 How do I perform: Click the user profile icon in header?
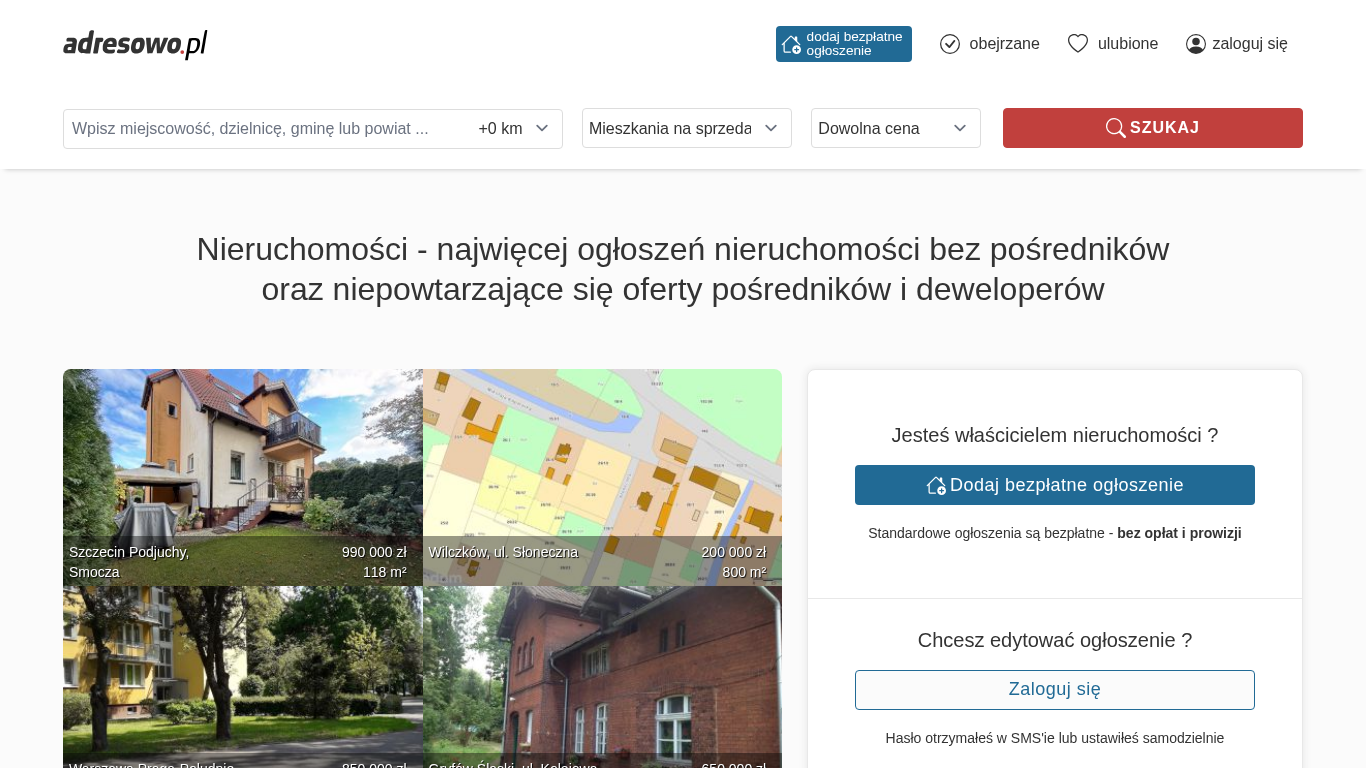tap(1195, 44)
